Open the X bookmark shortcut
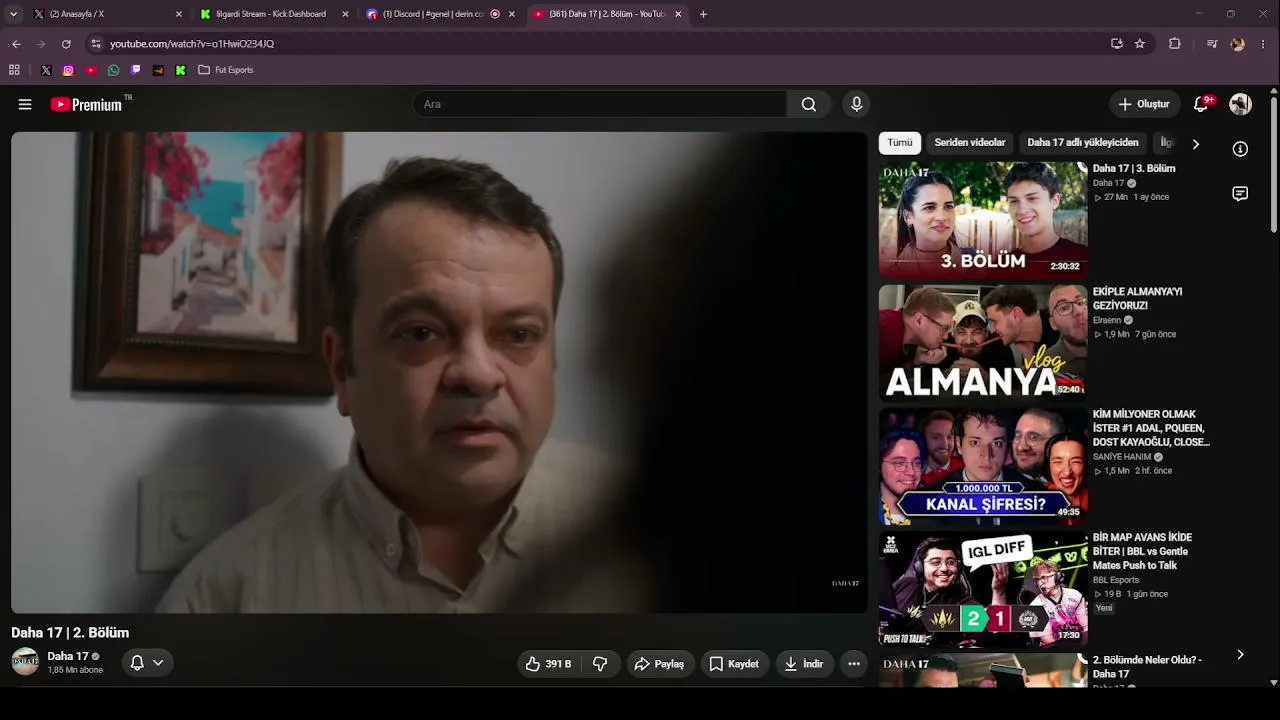This screenshot has width=1280, height=720. pyautogui.click(x=46, y=70)
